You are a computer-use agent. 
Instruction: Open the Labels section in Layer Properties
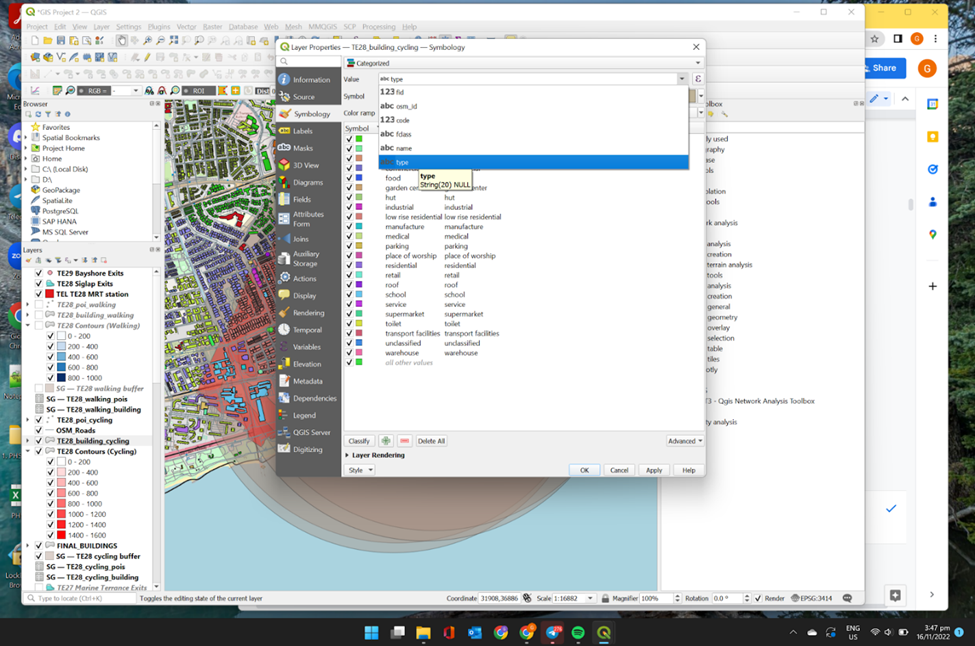[x=302, y=131]
